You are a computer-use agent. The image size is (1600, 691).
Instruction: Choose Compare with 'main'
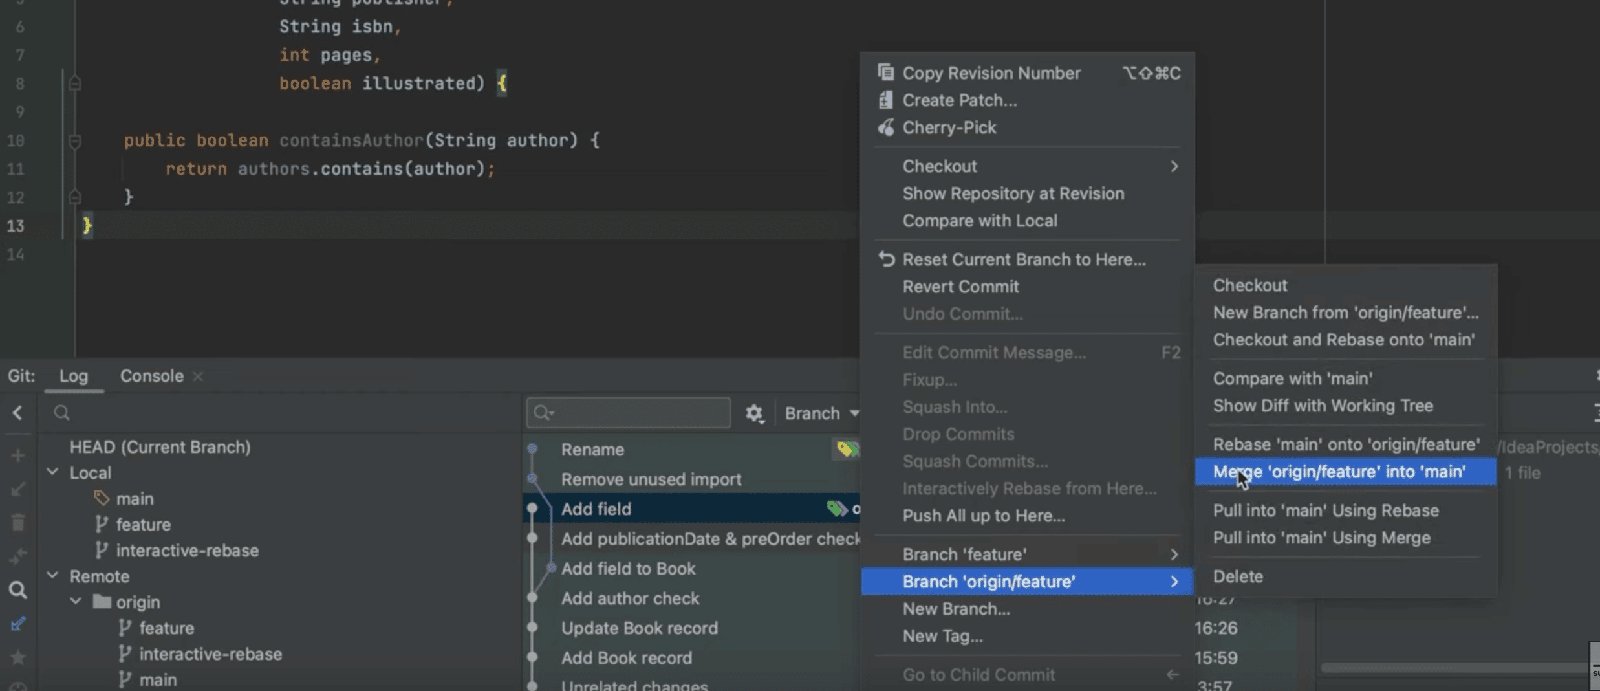pyautogui.click(x=1346, y=378)
